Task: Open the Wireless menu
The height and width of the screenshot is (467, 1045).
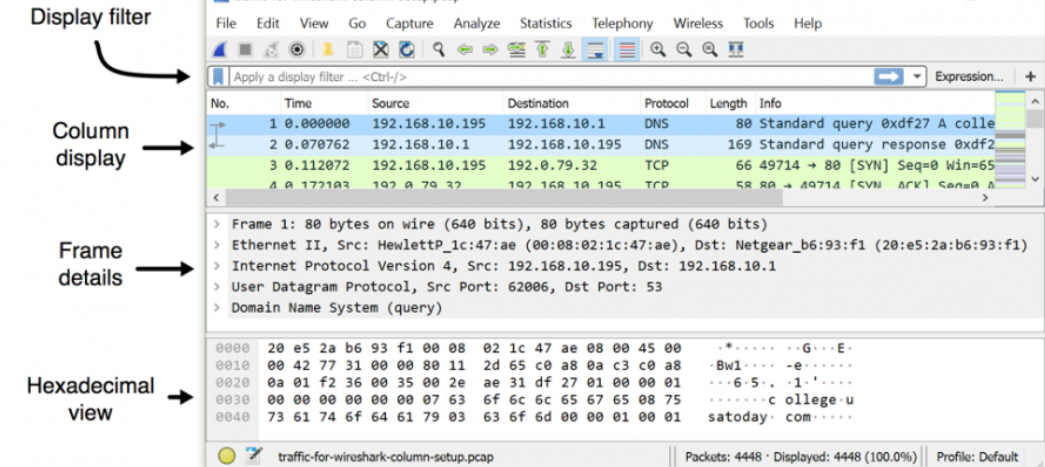Action: [698, 23]
